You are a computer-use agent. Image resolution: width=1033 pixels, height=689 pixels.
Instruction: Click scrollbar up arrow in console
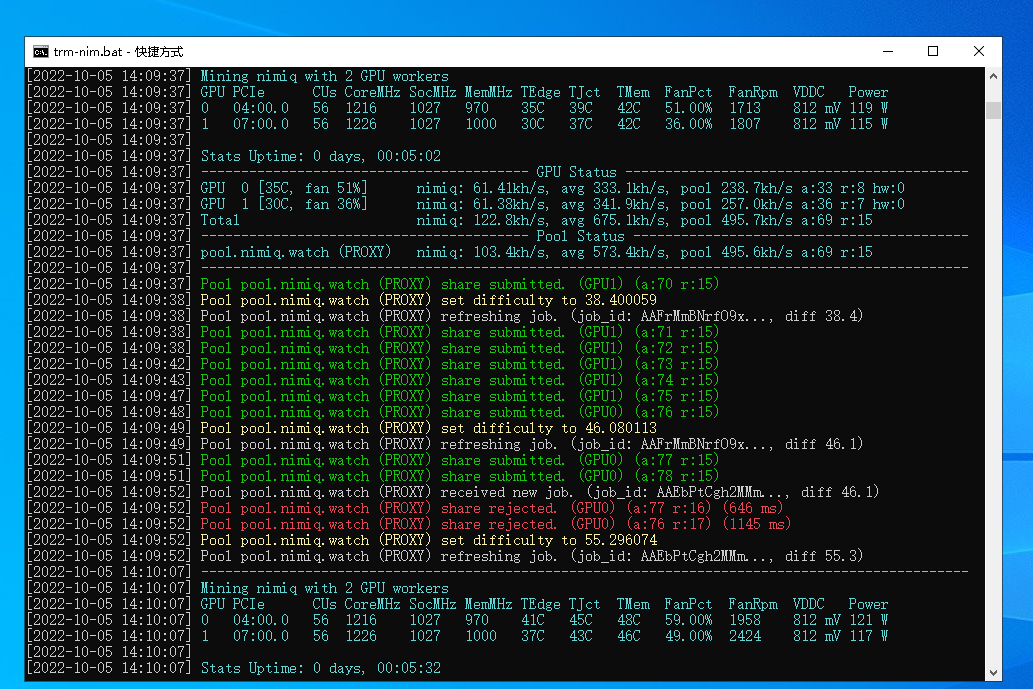(993, 76)
